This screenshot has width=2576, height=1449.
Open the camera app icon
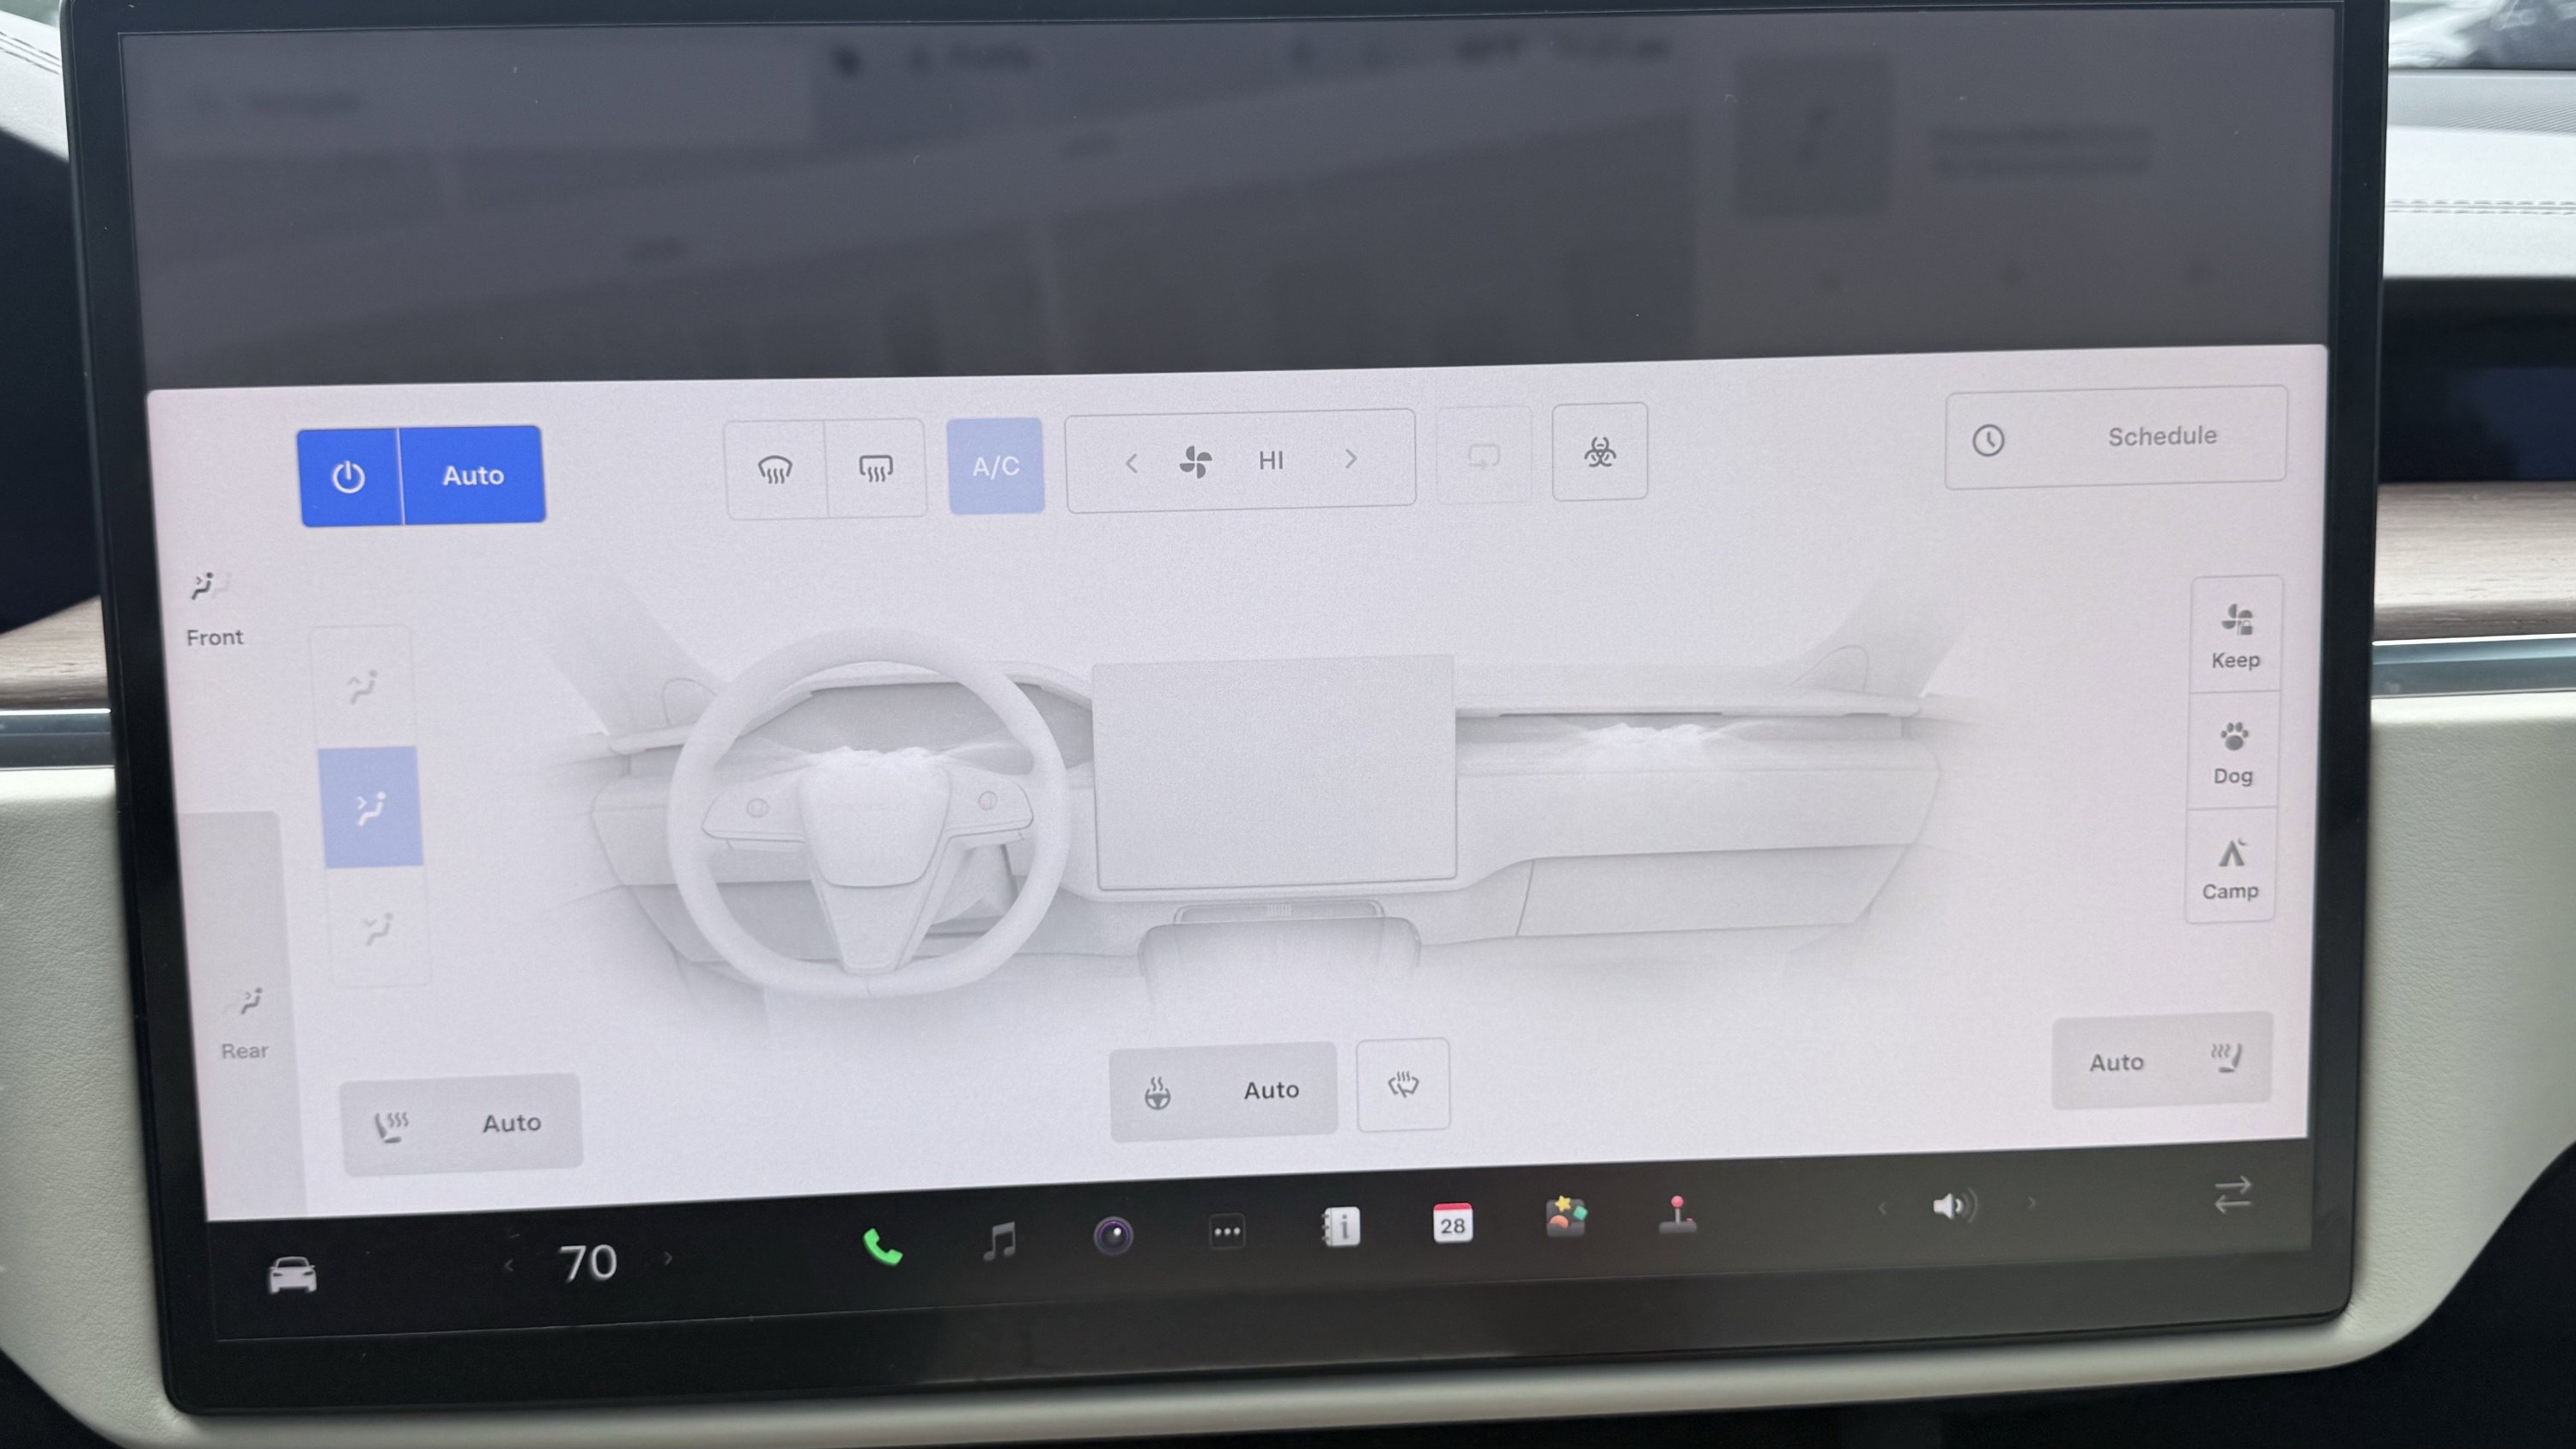click(x=1113, y=1236)
